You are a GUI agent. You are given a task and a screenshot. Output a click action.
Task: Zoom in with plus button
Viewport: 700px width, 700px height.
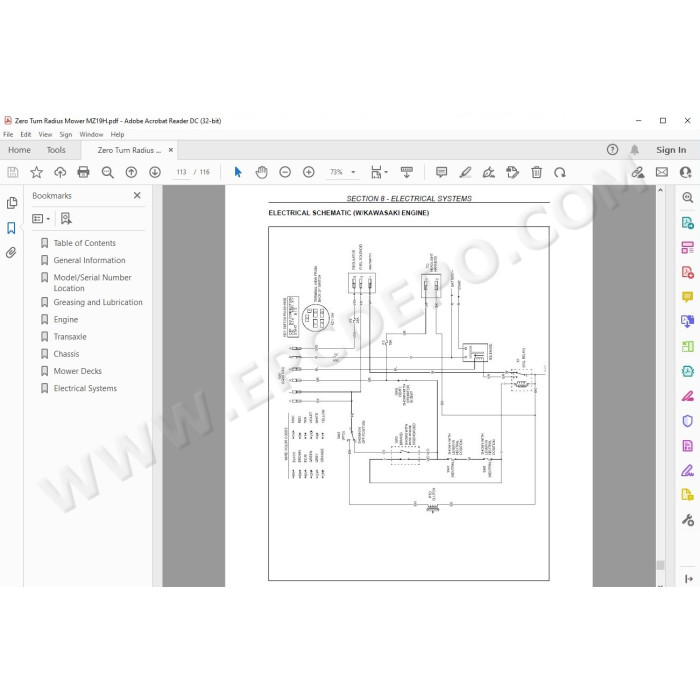point(308,172)
